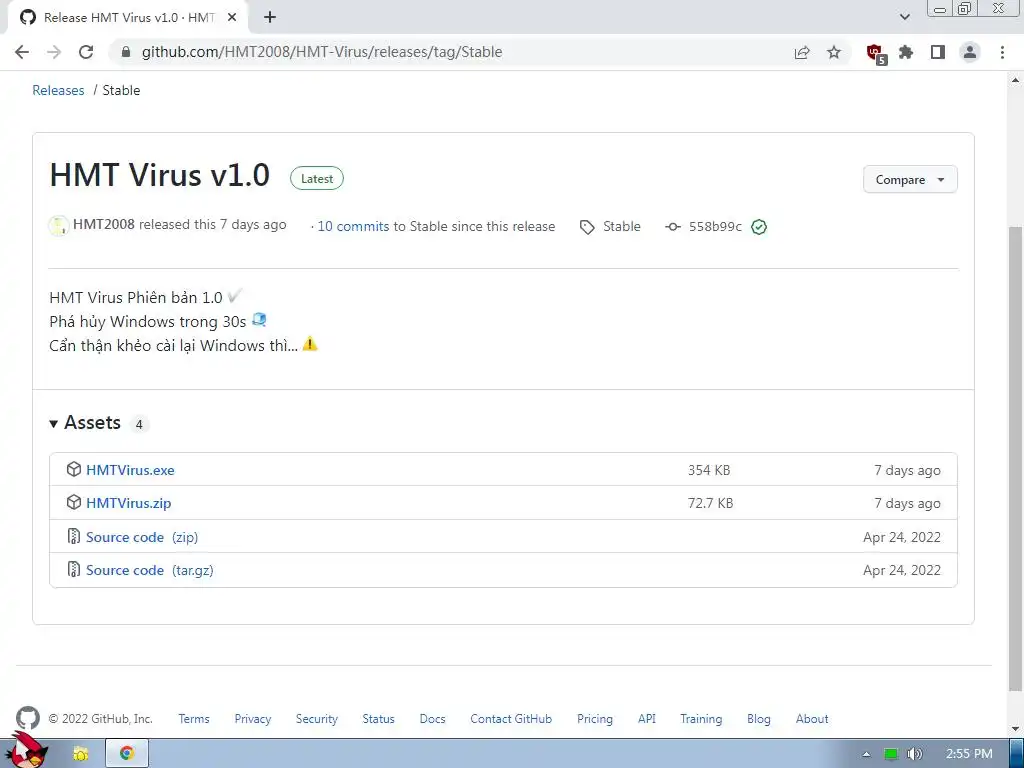Open the Security footer link
Screen dimensions: 1024x768
coord(317,718)
